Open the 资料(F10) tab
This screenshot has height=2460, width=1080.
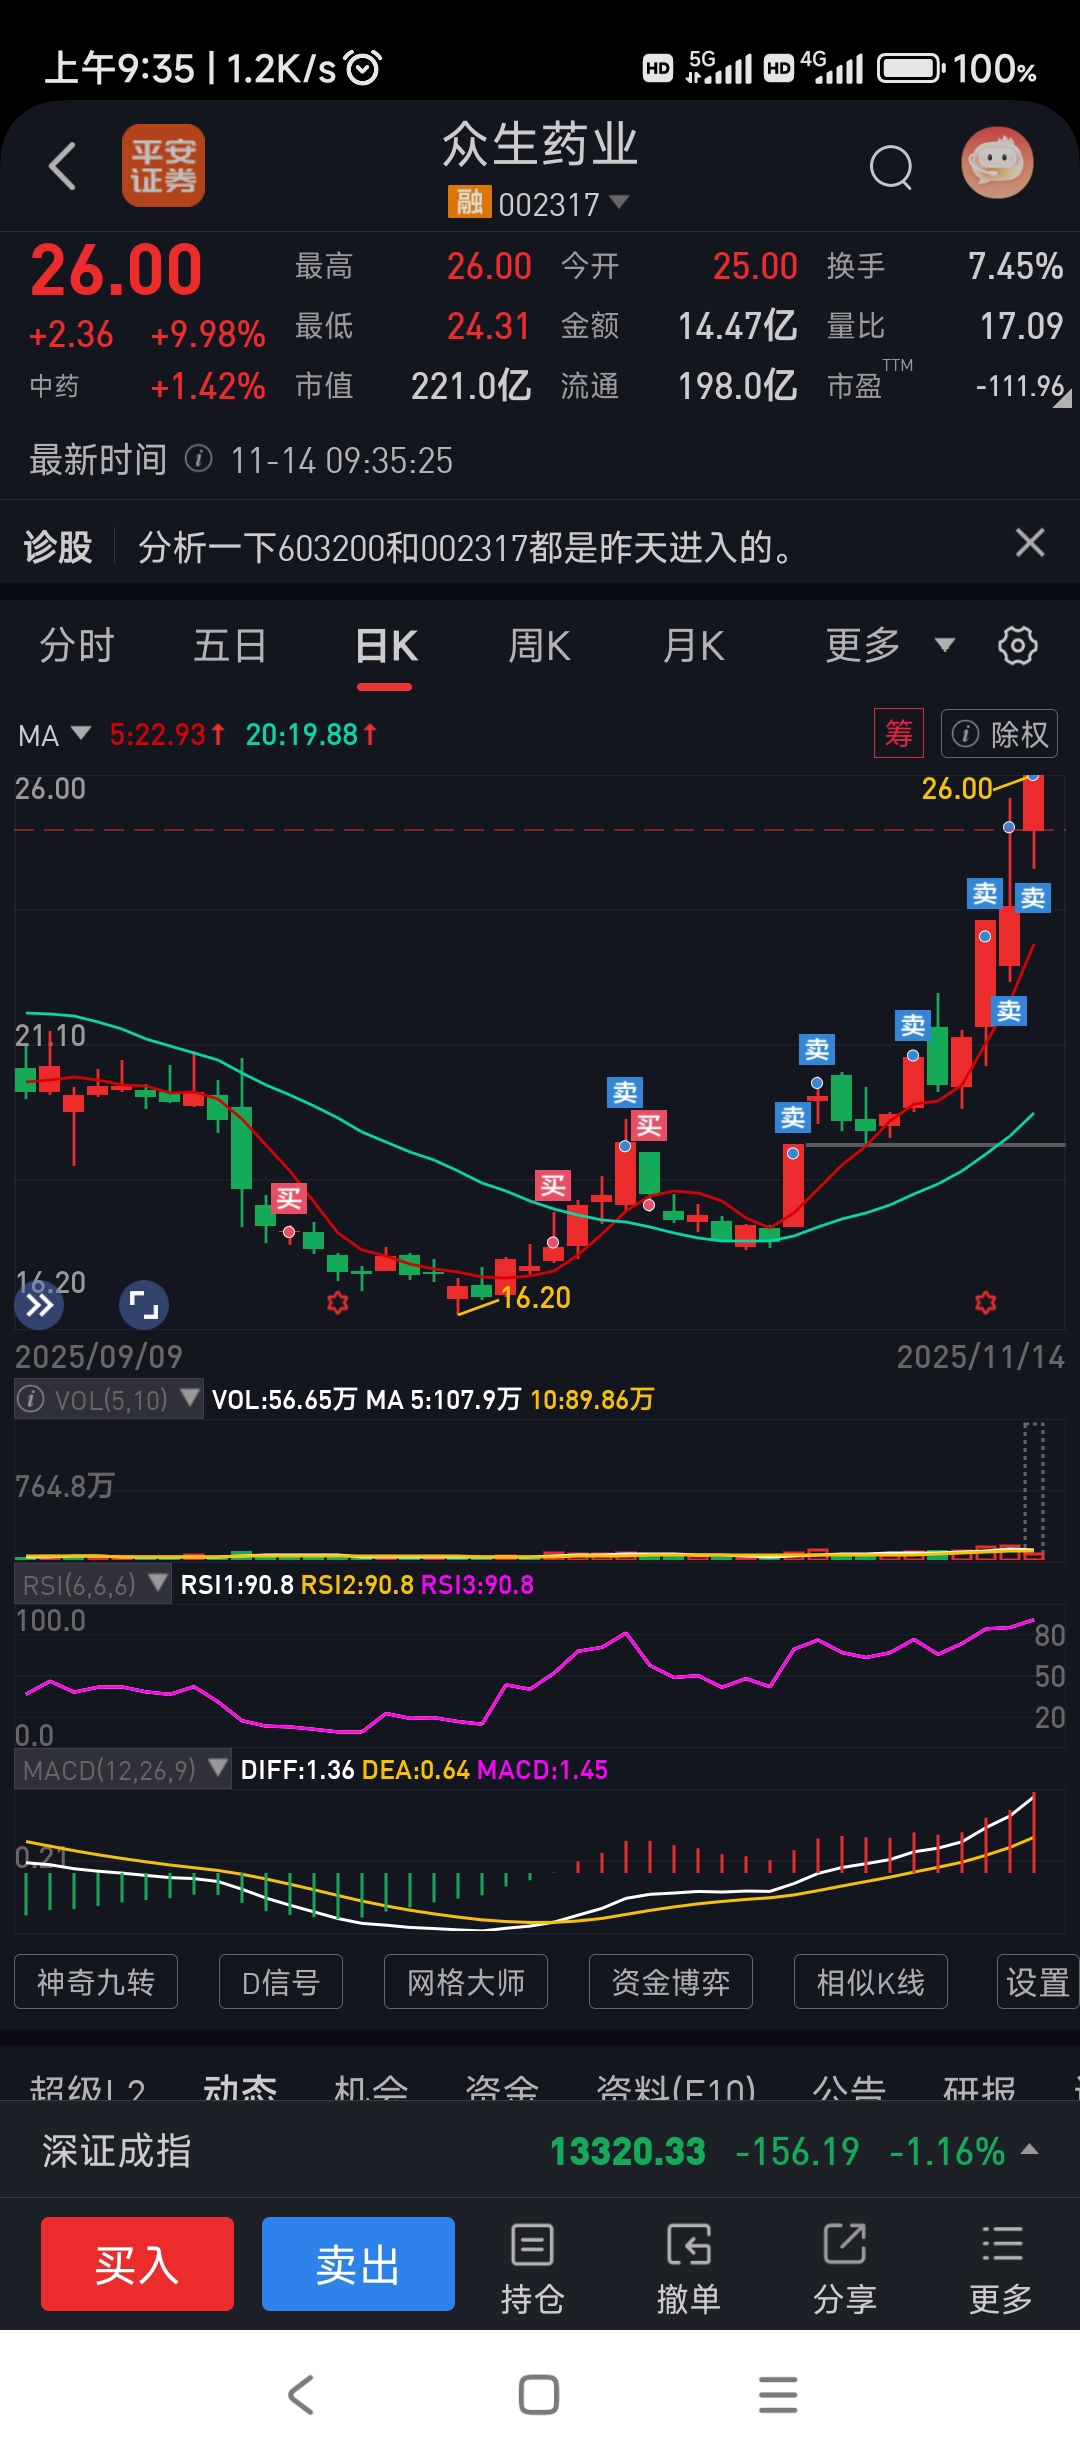pyautogui.click(x=676, y=2086)
